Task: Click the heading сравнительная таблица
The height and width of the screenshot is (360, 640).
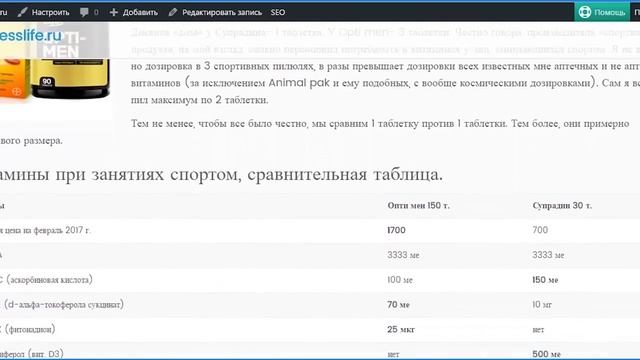Action: [x=345, y=174]
